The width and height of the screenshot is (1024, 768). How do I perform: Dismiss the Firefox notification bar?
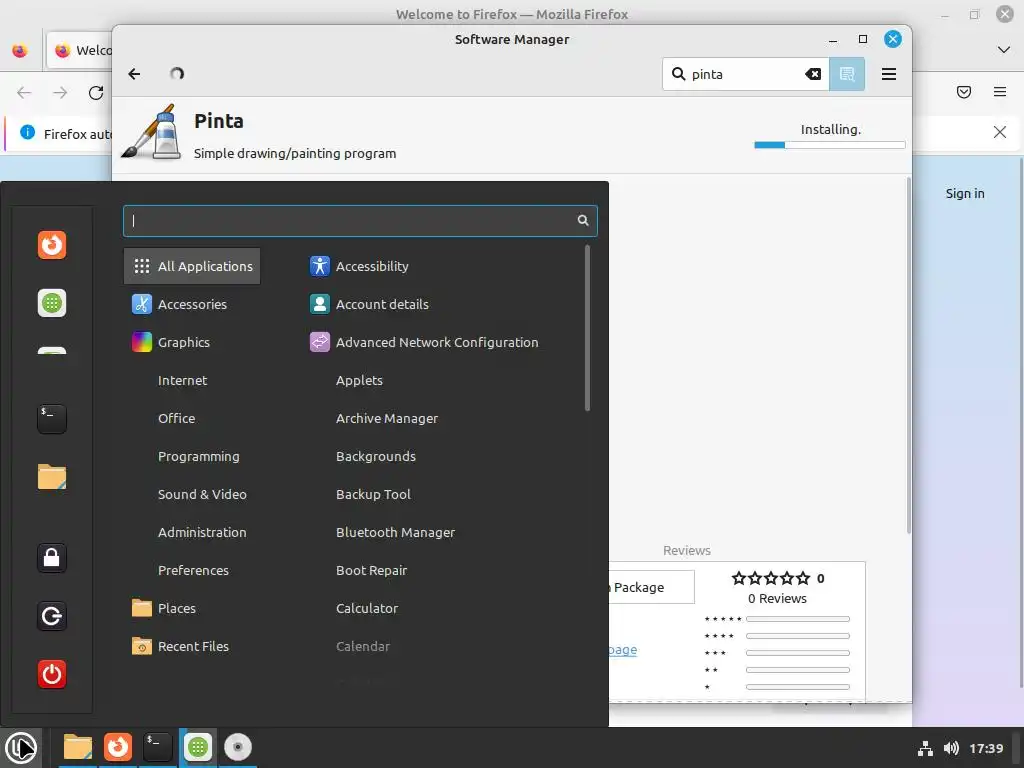click(999, 133)
